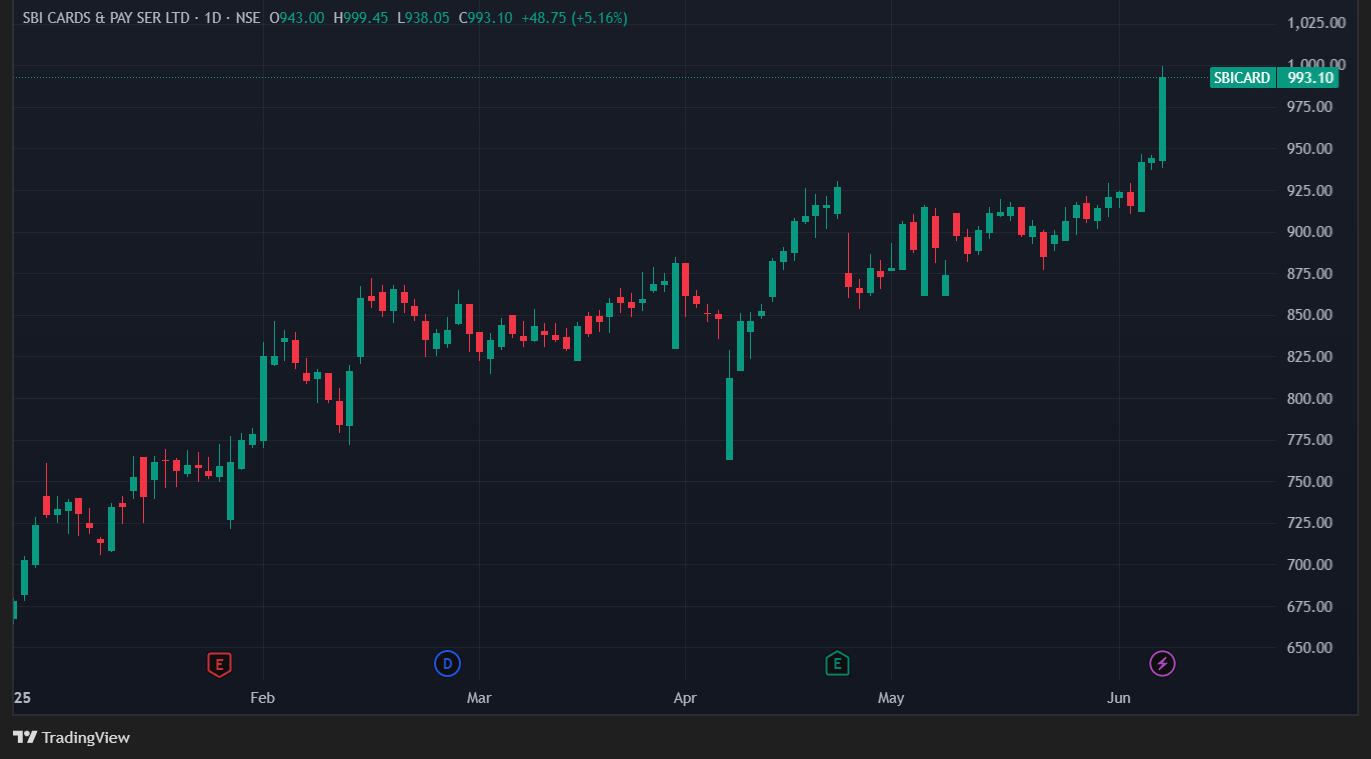Click the 993.10 current price label
This screenshot has height=759, width=1371.
tap(1309, 78)
